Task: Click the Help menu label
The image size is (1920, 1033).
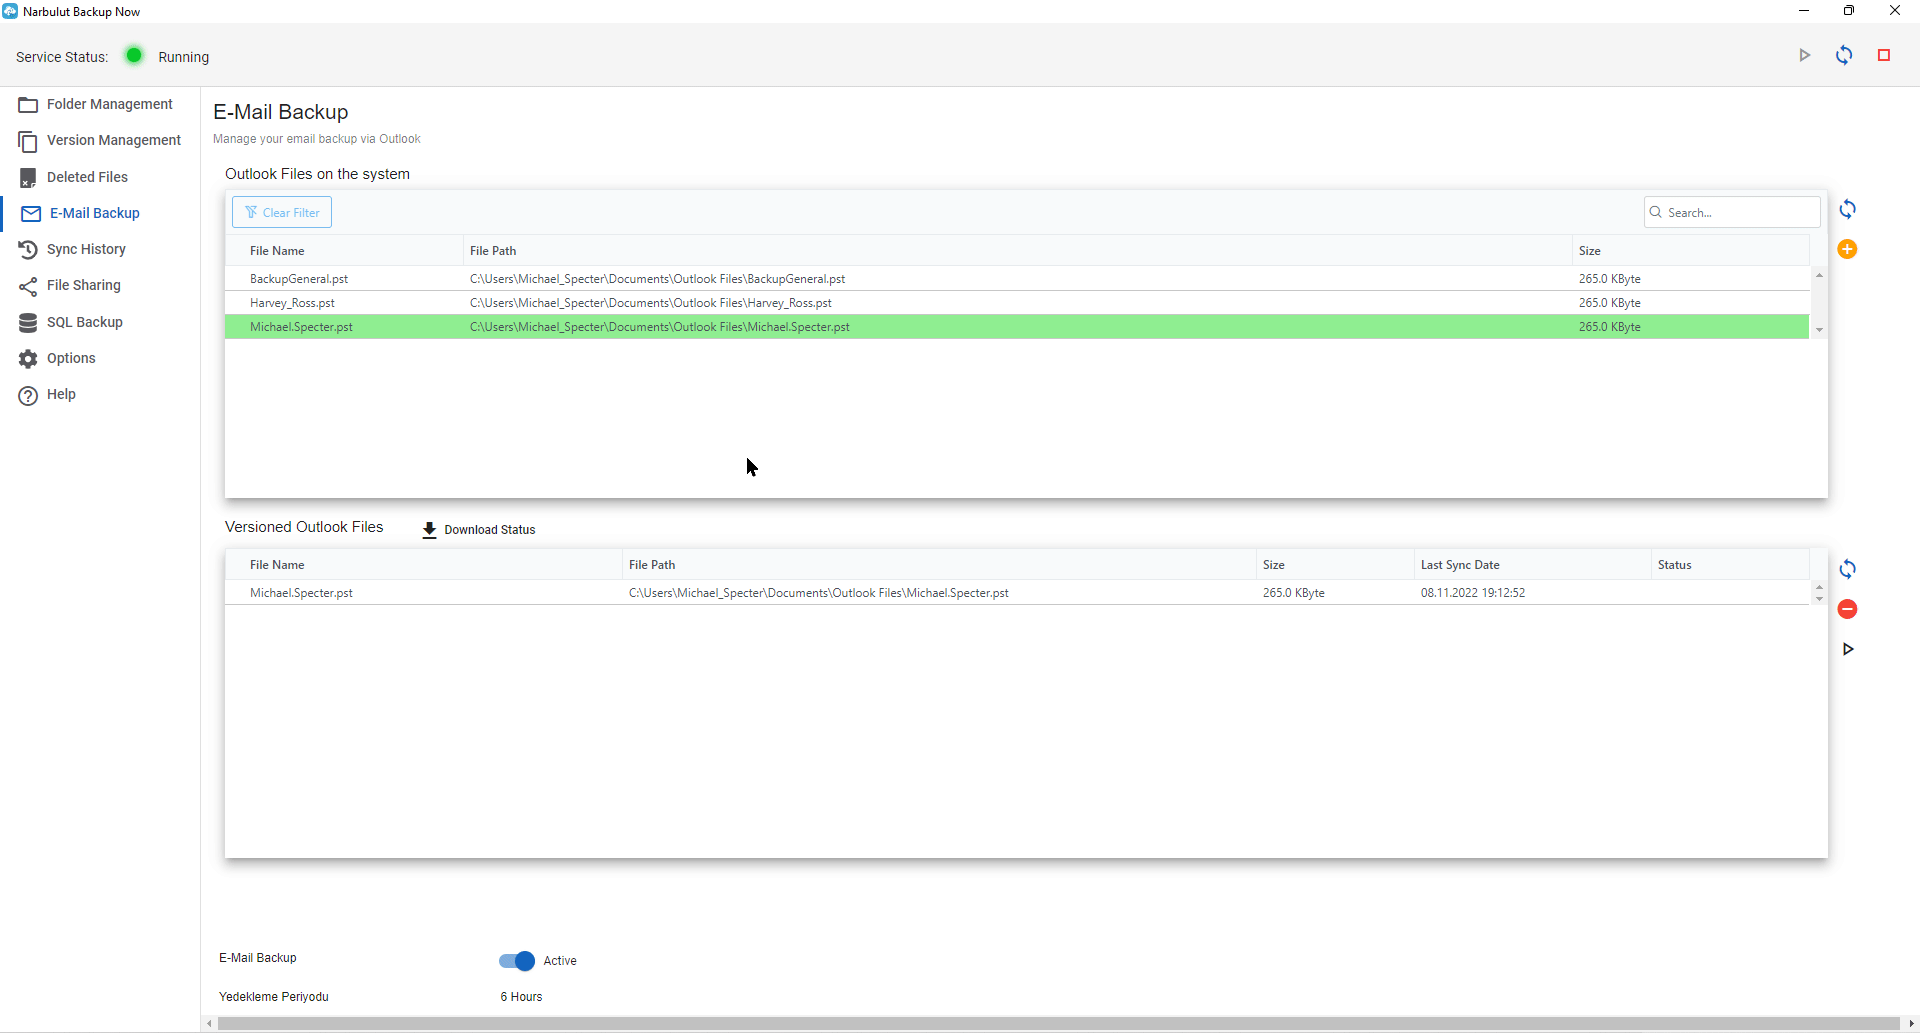Action: tap(61, 394)
